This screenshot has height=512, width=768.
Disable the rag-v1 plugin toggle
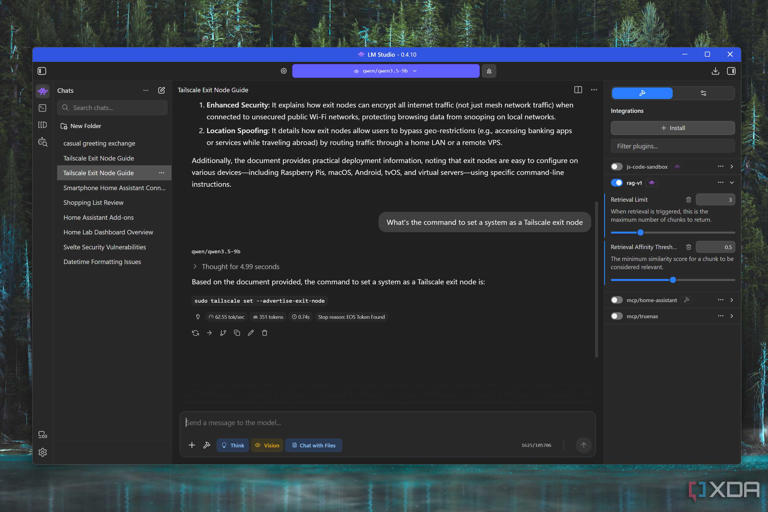coord(617,183)
